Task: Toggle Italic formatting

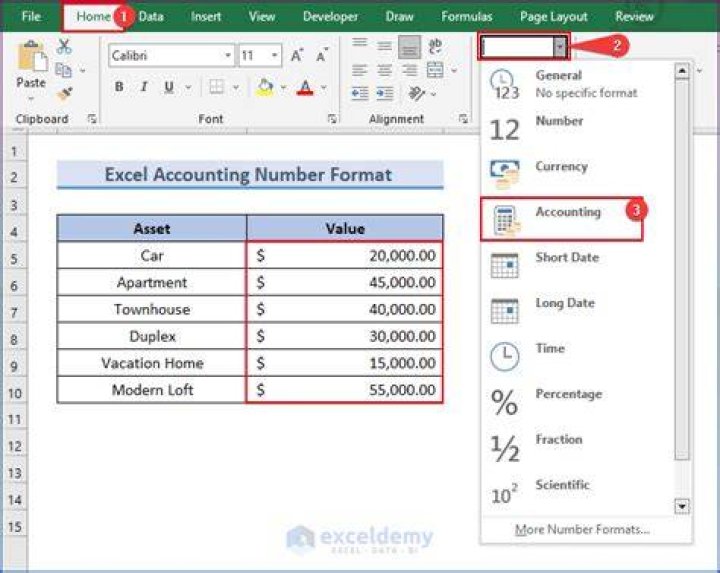Action: (144, 86)
